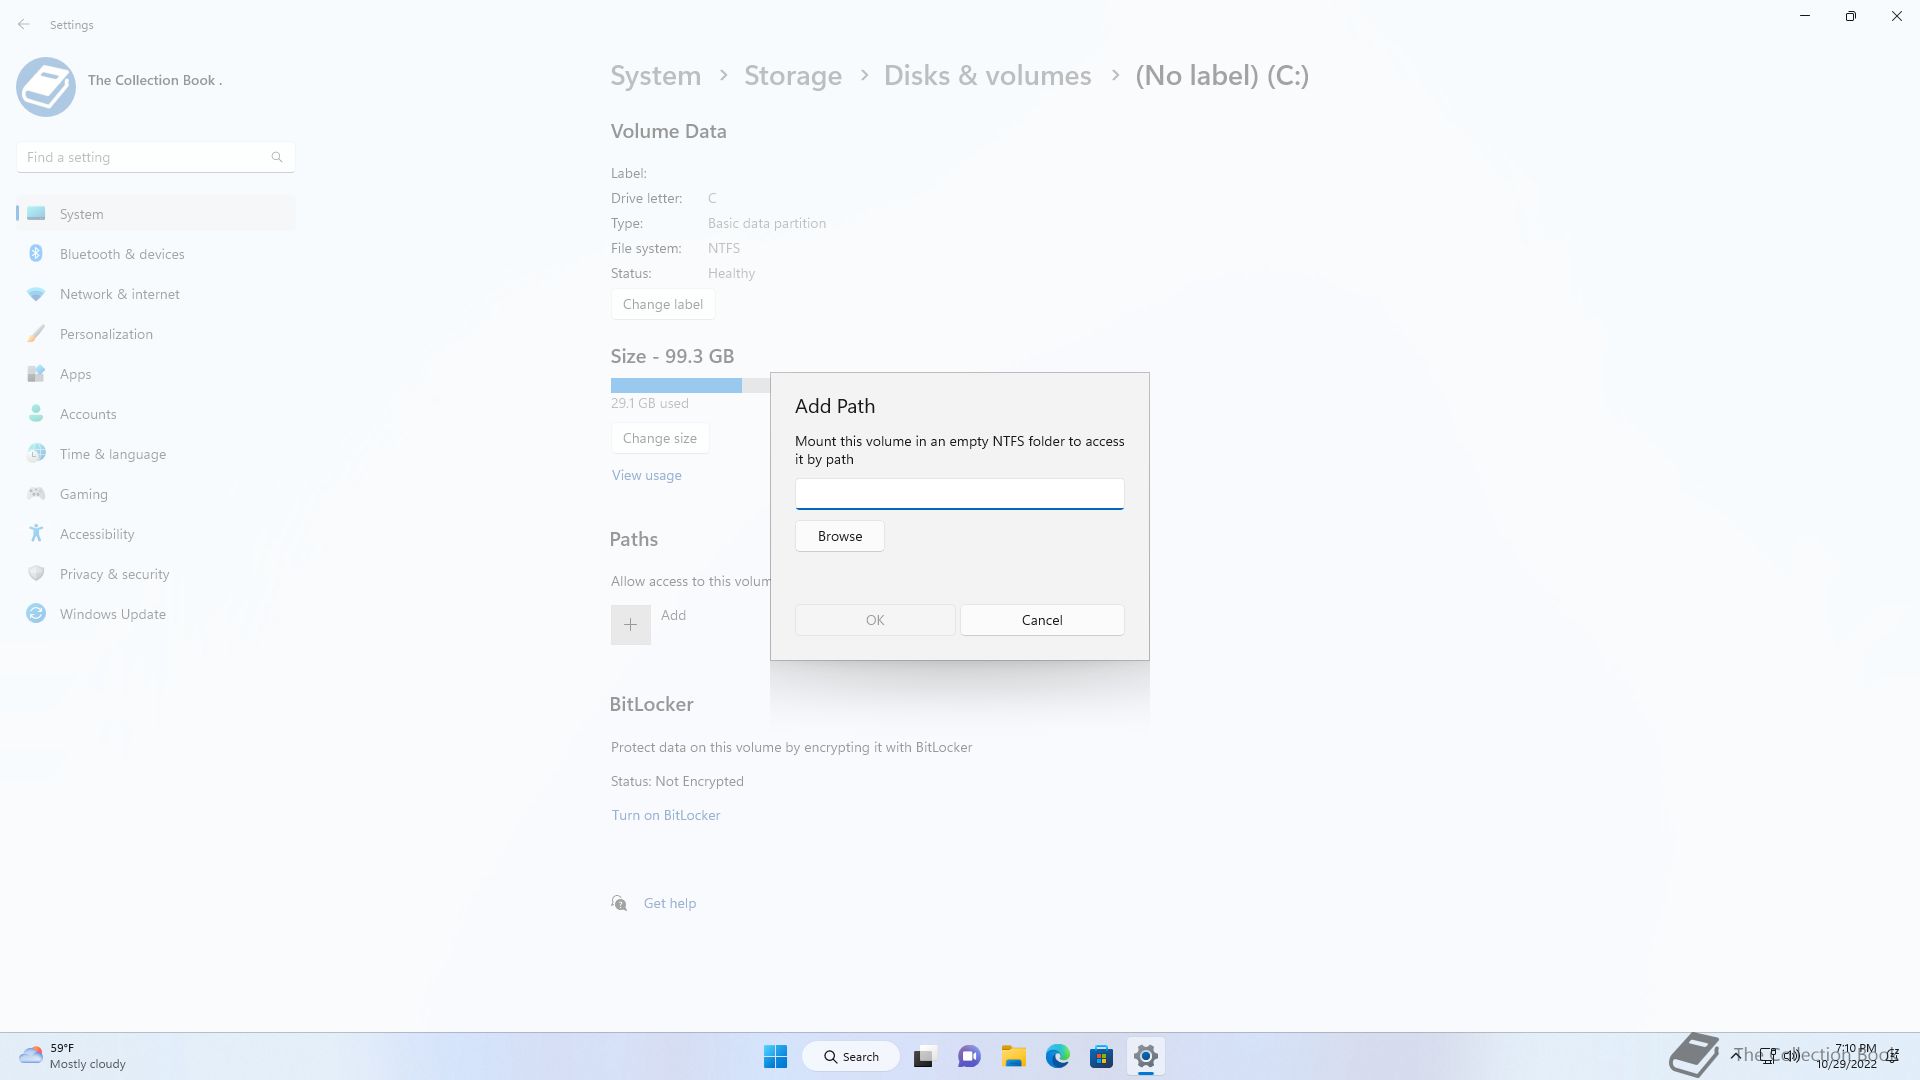Click the Get help icon
This screenshot has height=1080, width=1920.
tap(619, 903)
